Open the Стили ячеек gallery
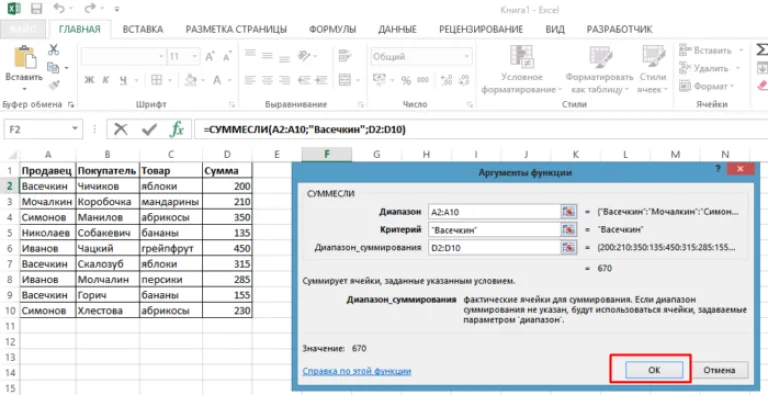Screen dimensions: 768x395 653,70
